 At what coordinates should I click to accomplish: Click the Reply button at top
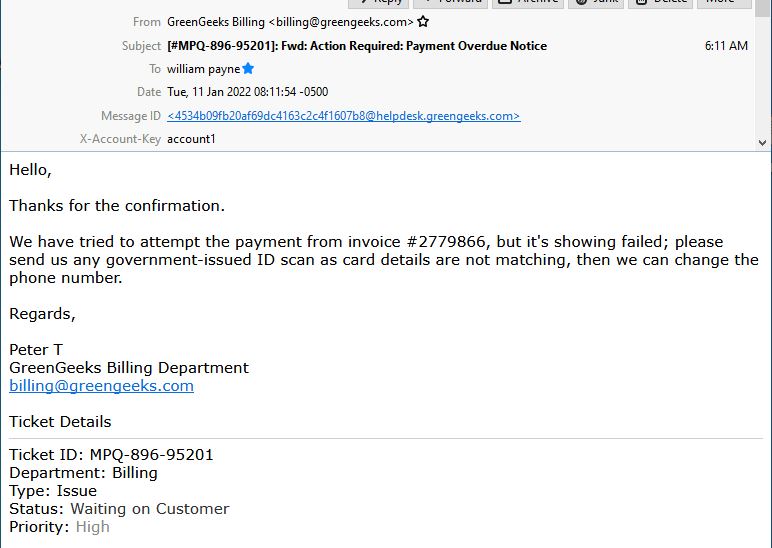tap(378, 2)
